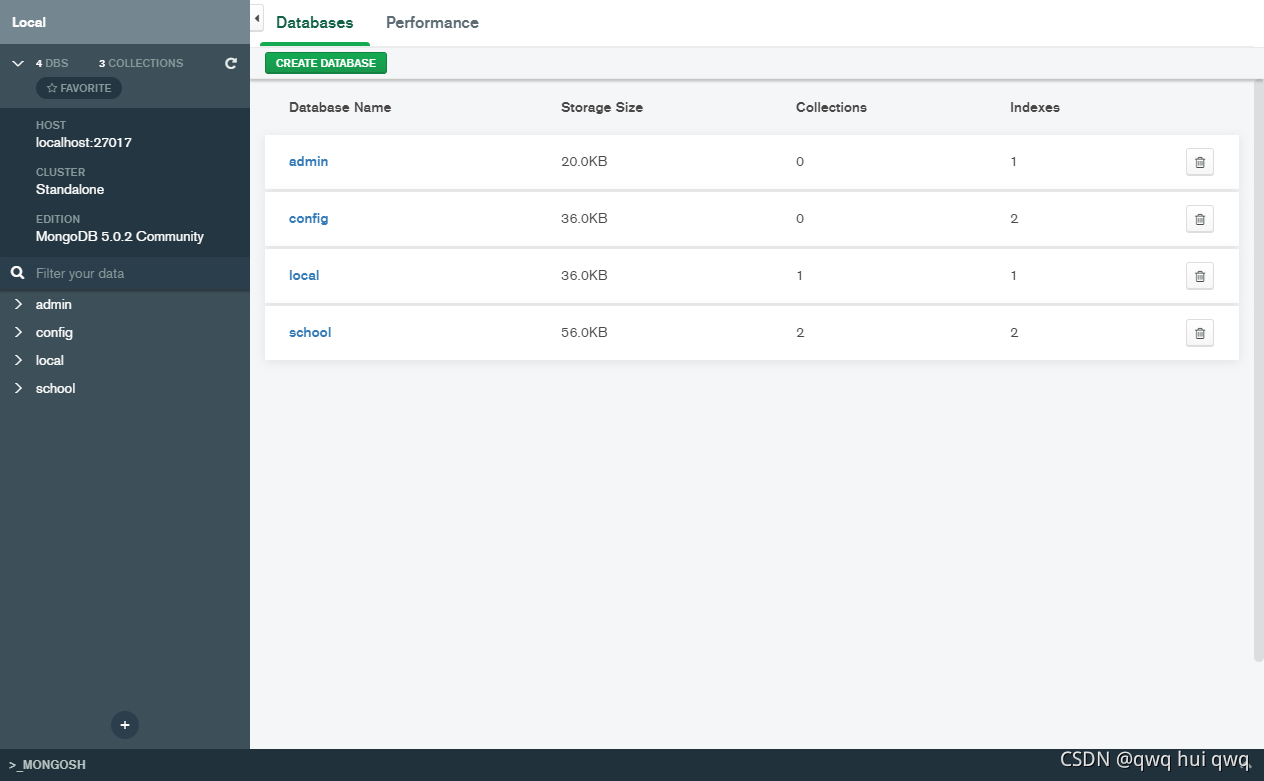The width and height of the screenshot is (1264, 781).
Task: Click host value localhost:27017
Action: (x=84, y=142)
